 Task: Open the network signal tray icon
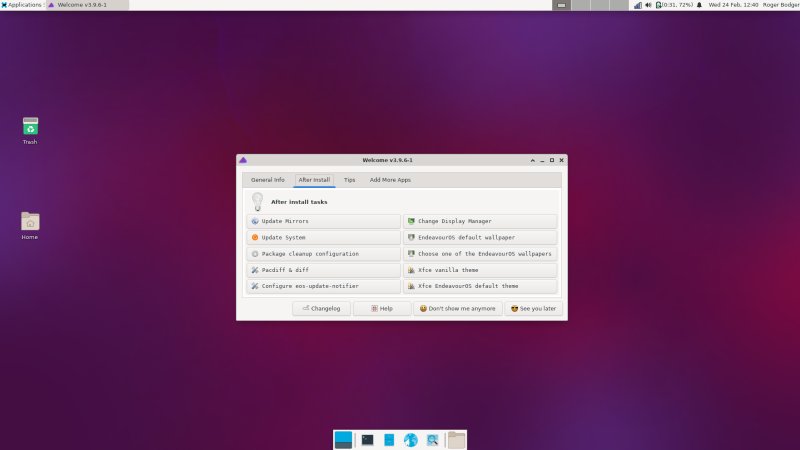(x=638, y=5)
